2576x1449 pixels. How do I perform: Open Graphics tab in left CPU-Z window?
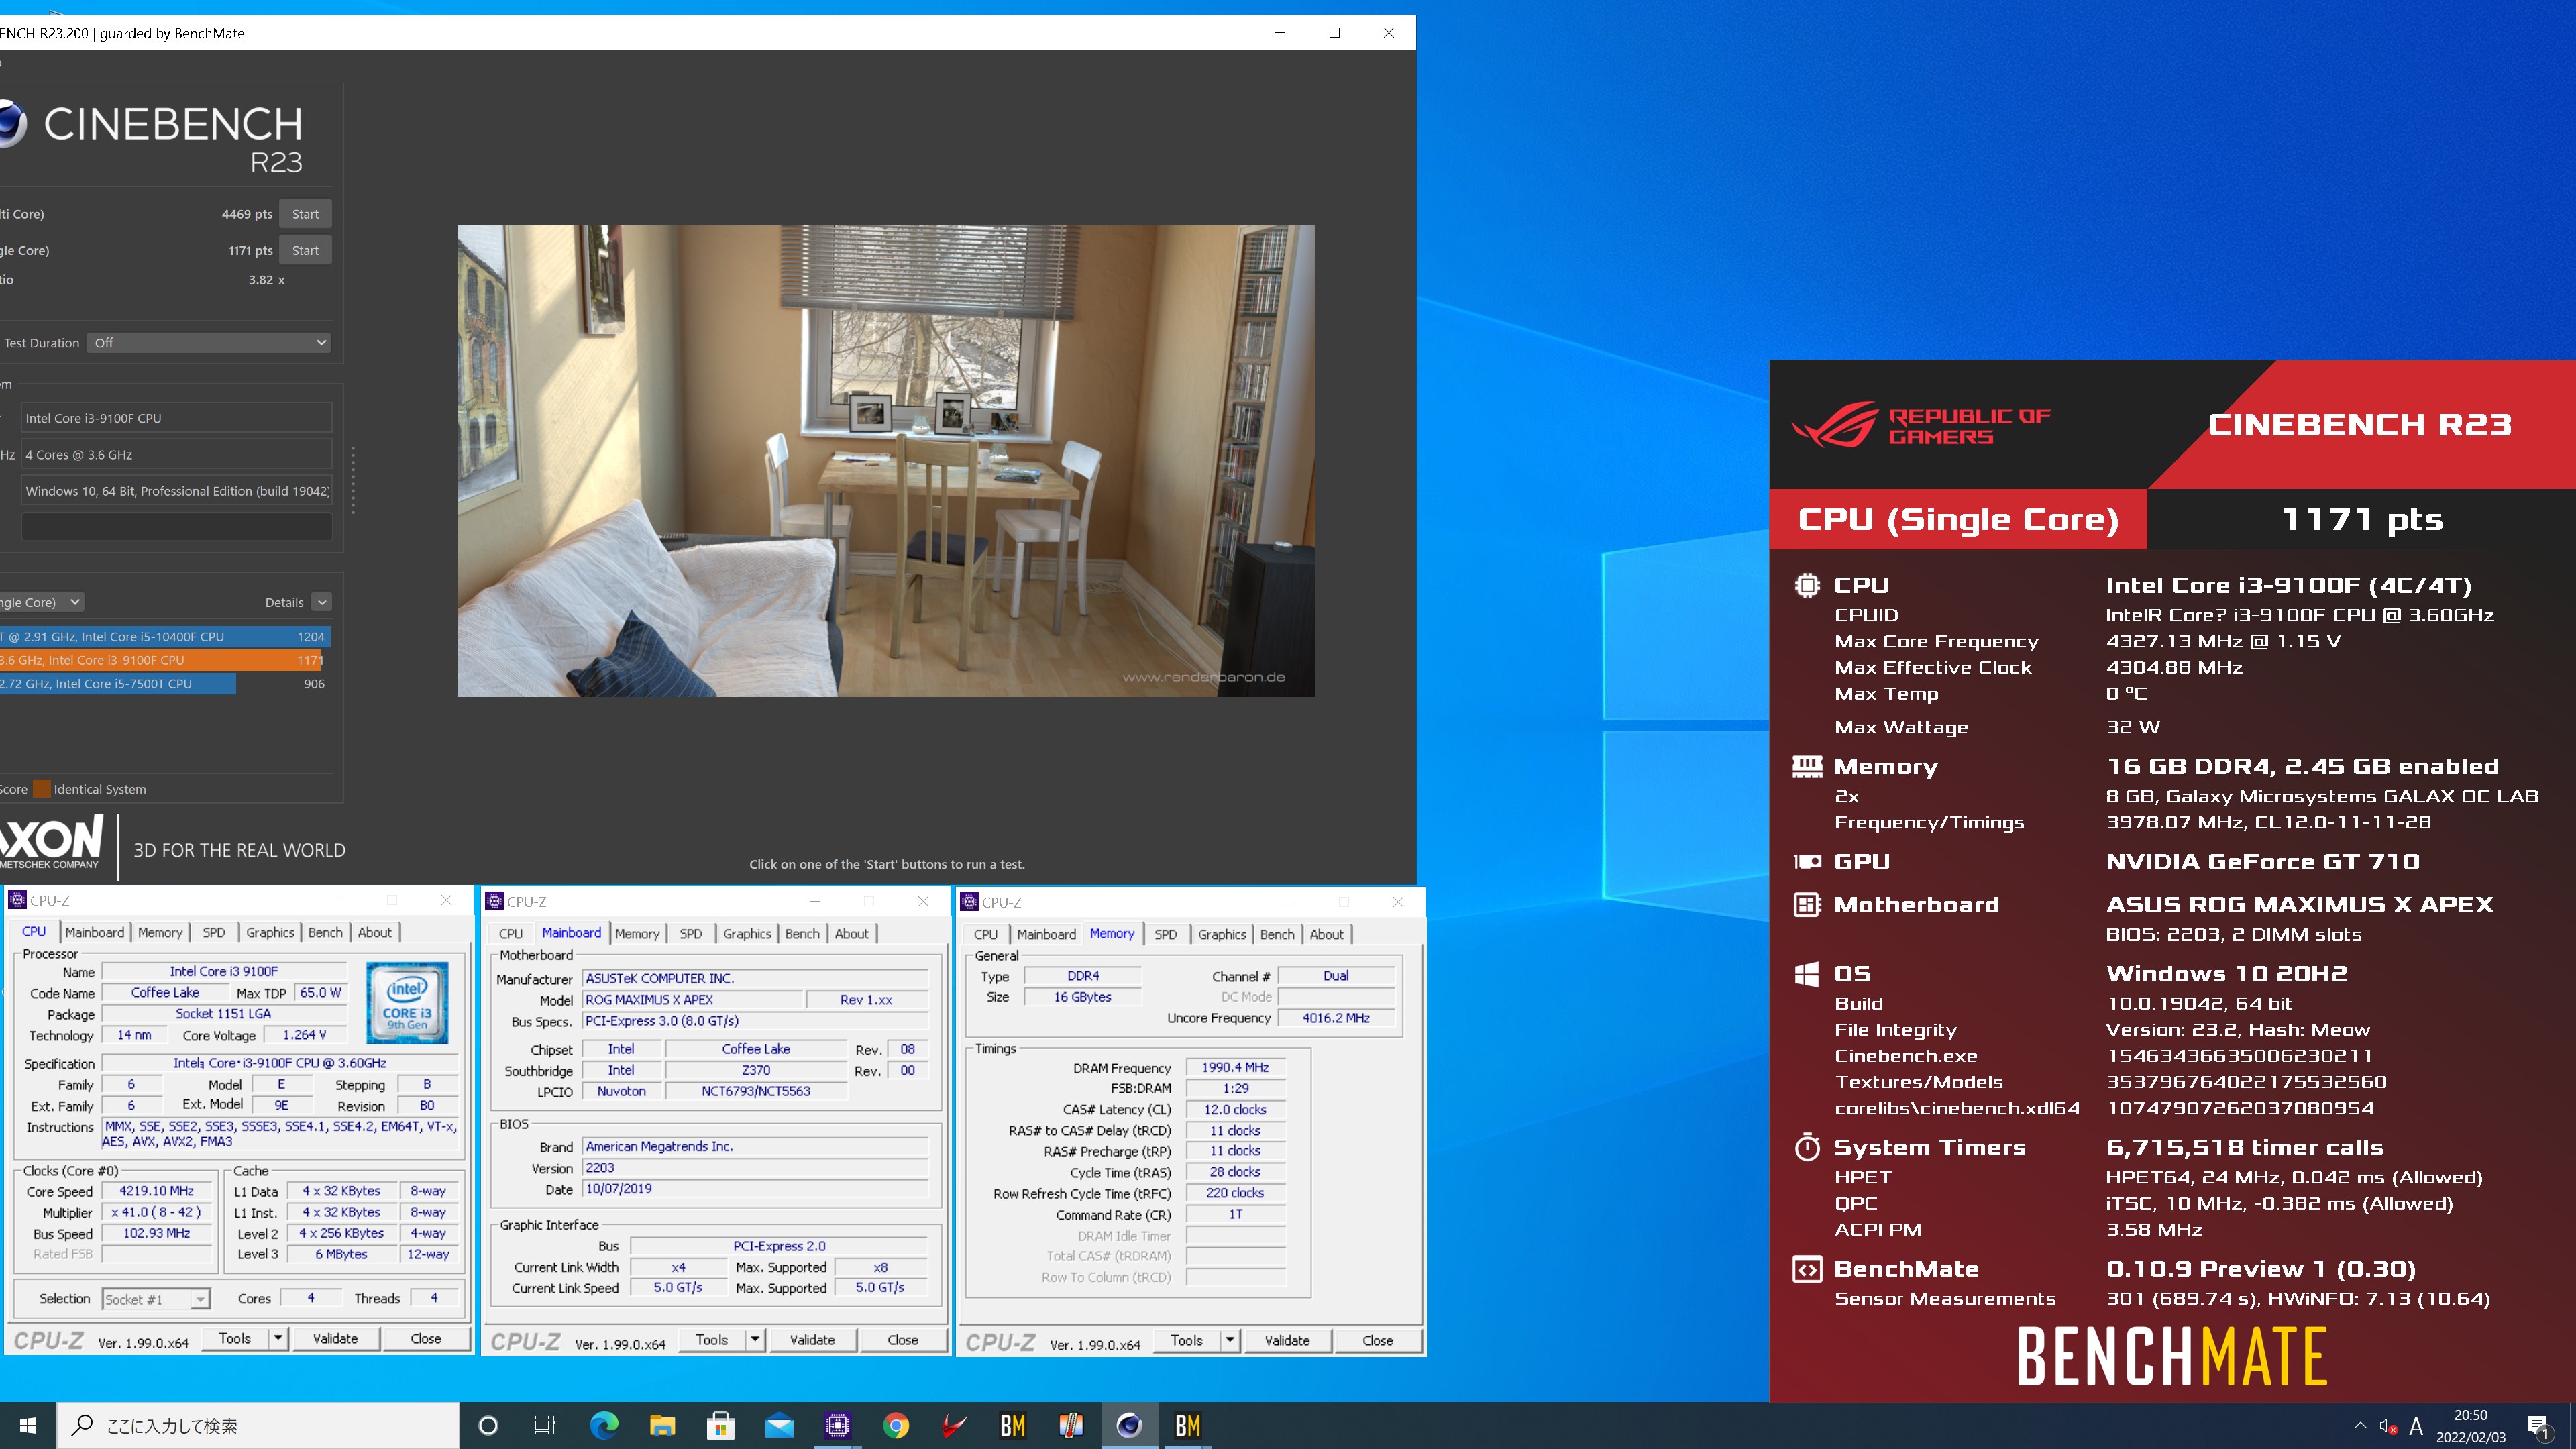pos(270,932)
